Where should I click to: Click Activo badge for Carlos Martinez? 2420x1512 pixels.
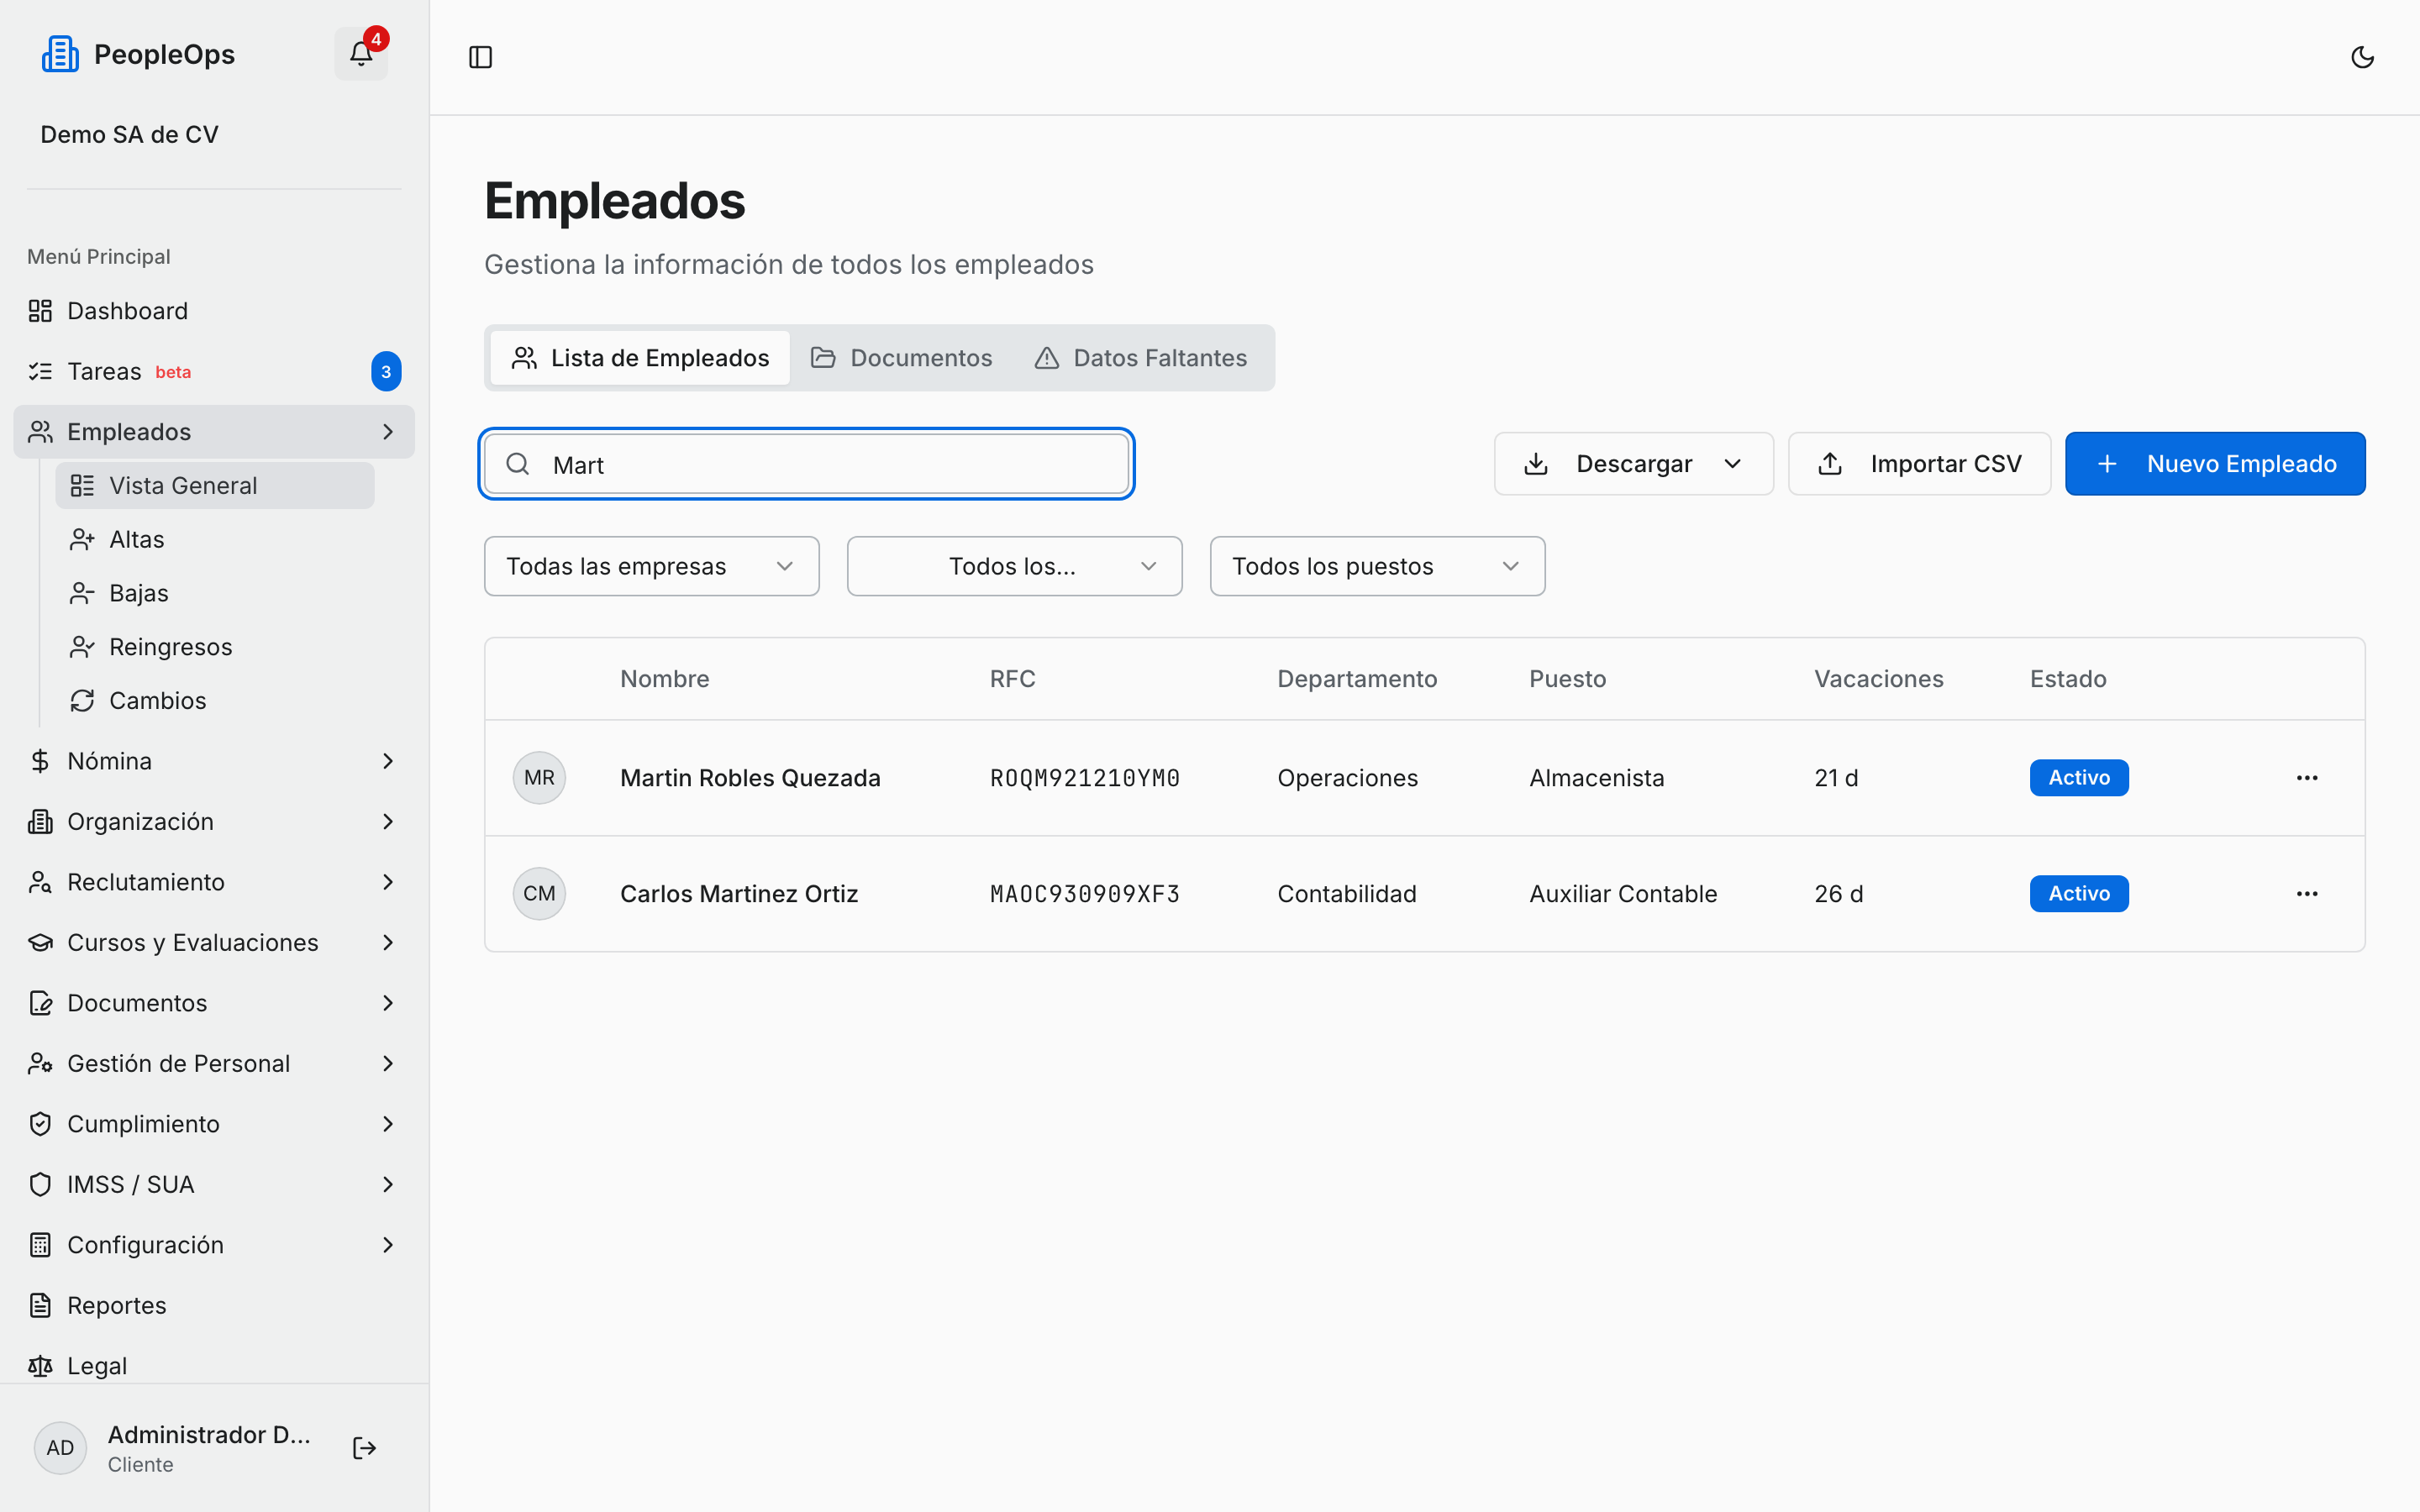tap(2079, 894)
